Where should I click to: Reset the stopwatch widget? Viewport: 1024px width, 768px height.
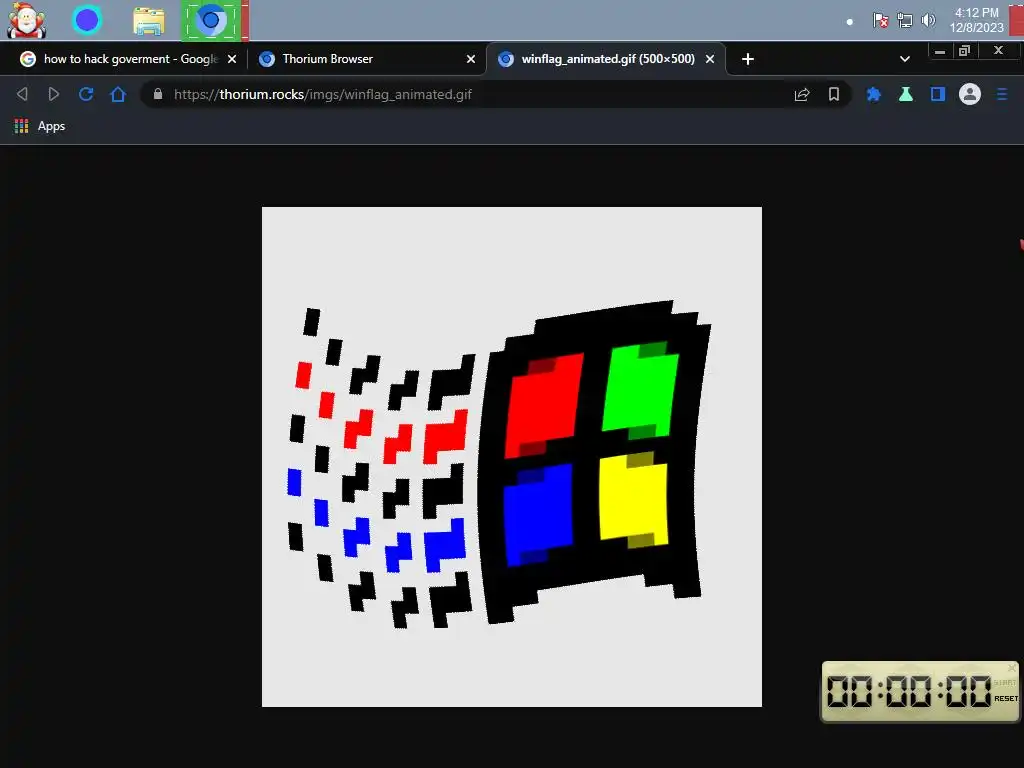point(1006,698)
